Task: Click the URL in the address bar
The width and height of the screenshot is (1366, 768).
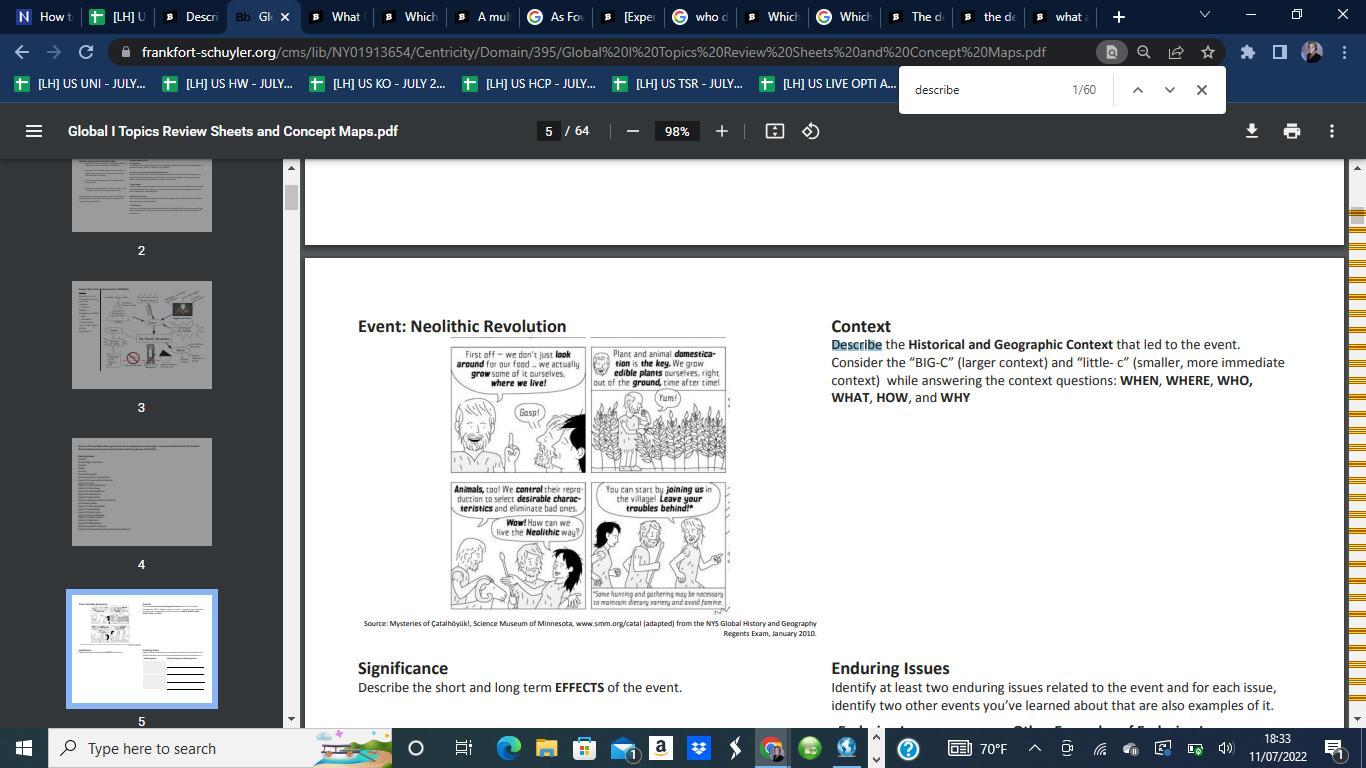Action: (593, 52)
